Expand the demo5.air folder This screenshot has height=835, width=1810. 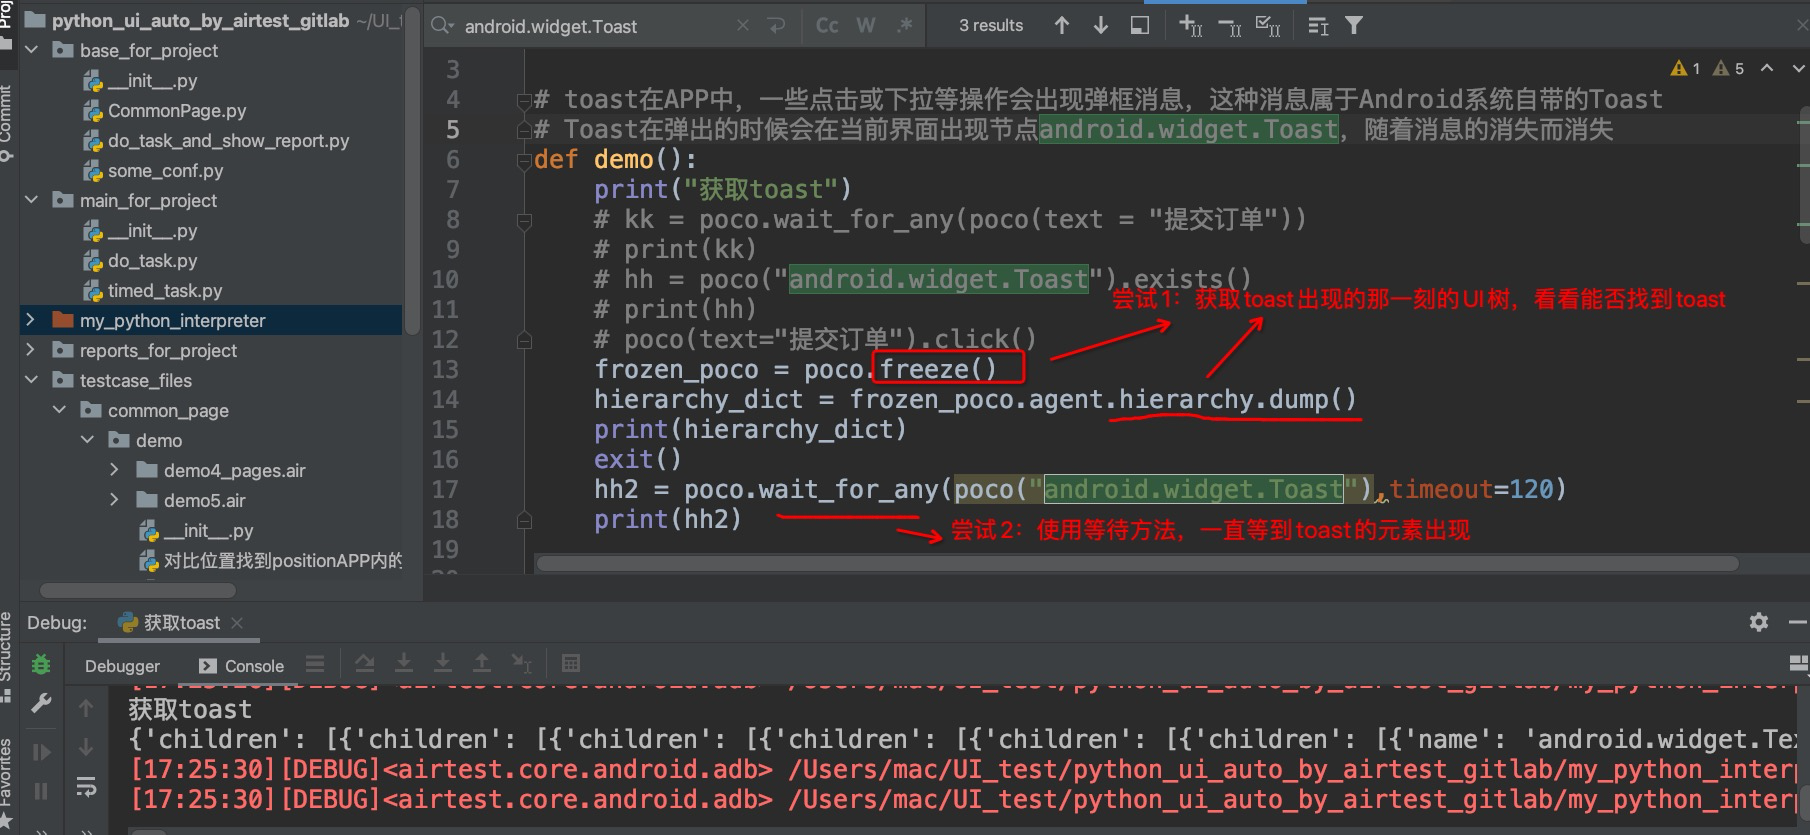pos(115,500)
